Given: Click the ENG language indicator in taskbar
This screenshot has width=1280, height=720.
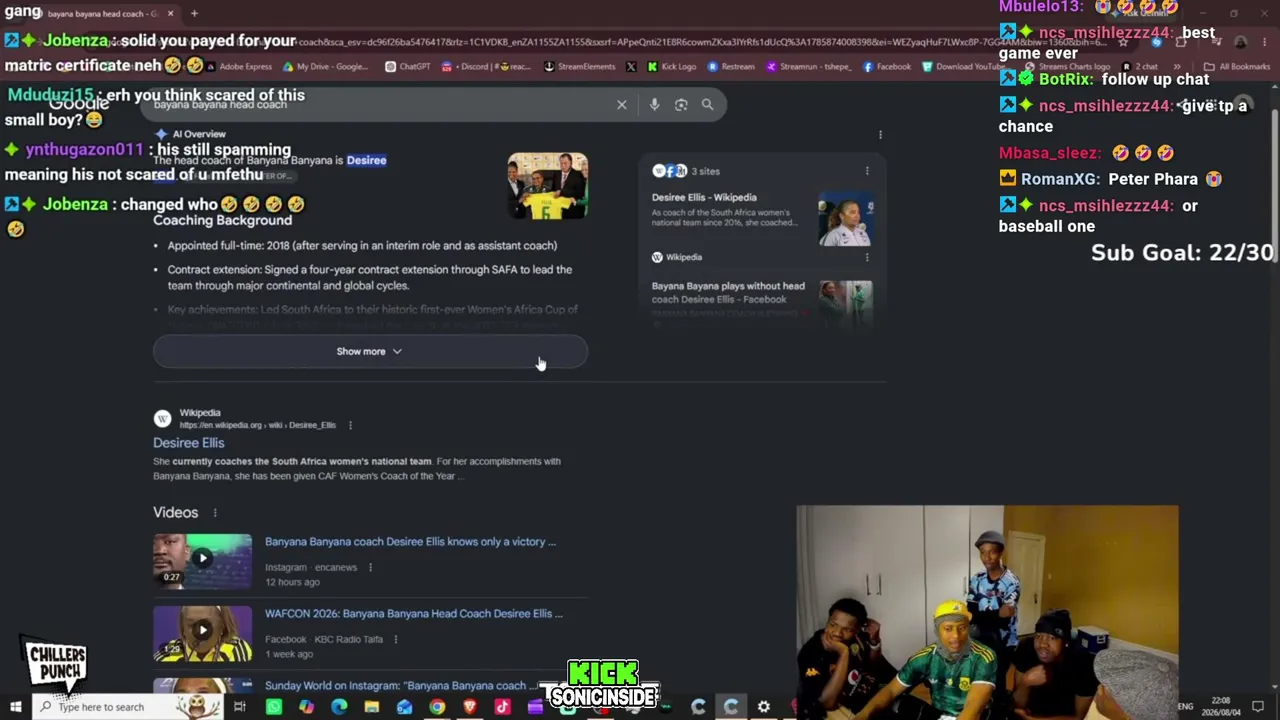Looking at the screenshot, I should tap(1185, 707).
